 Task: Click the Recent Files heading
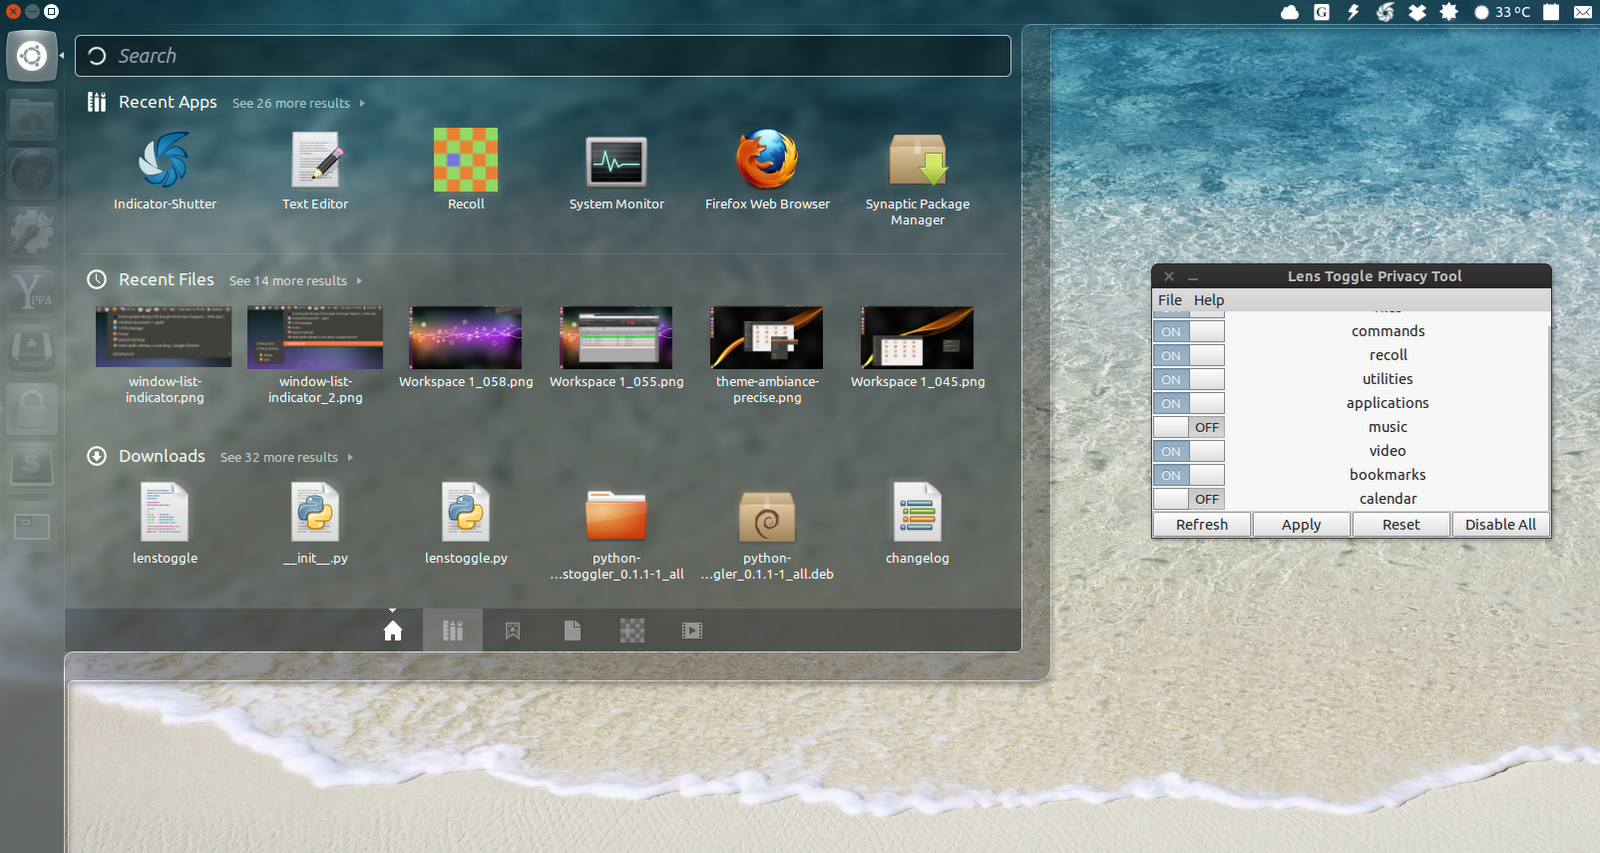166,280
